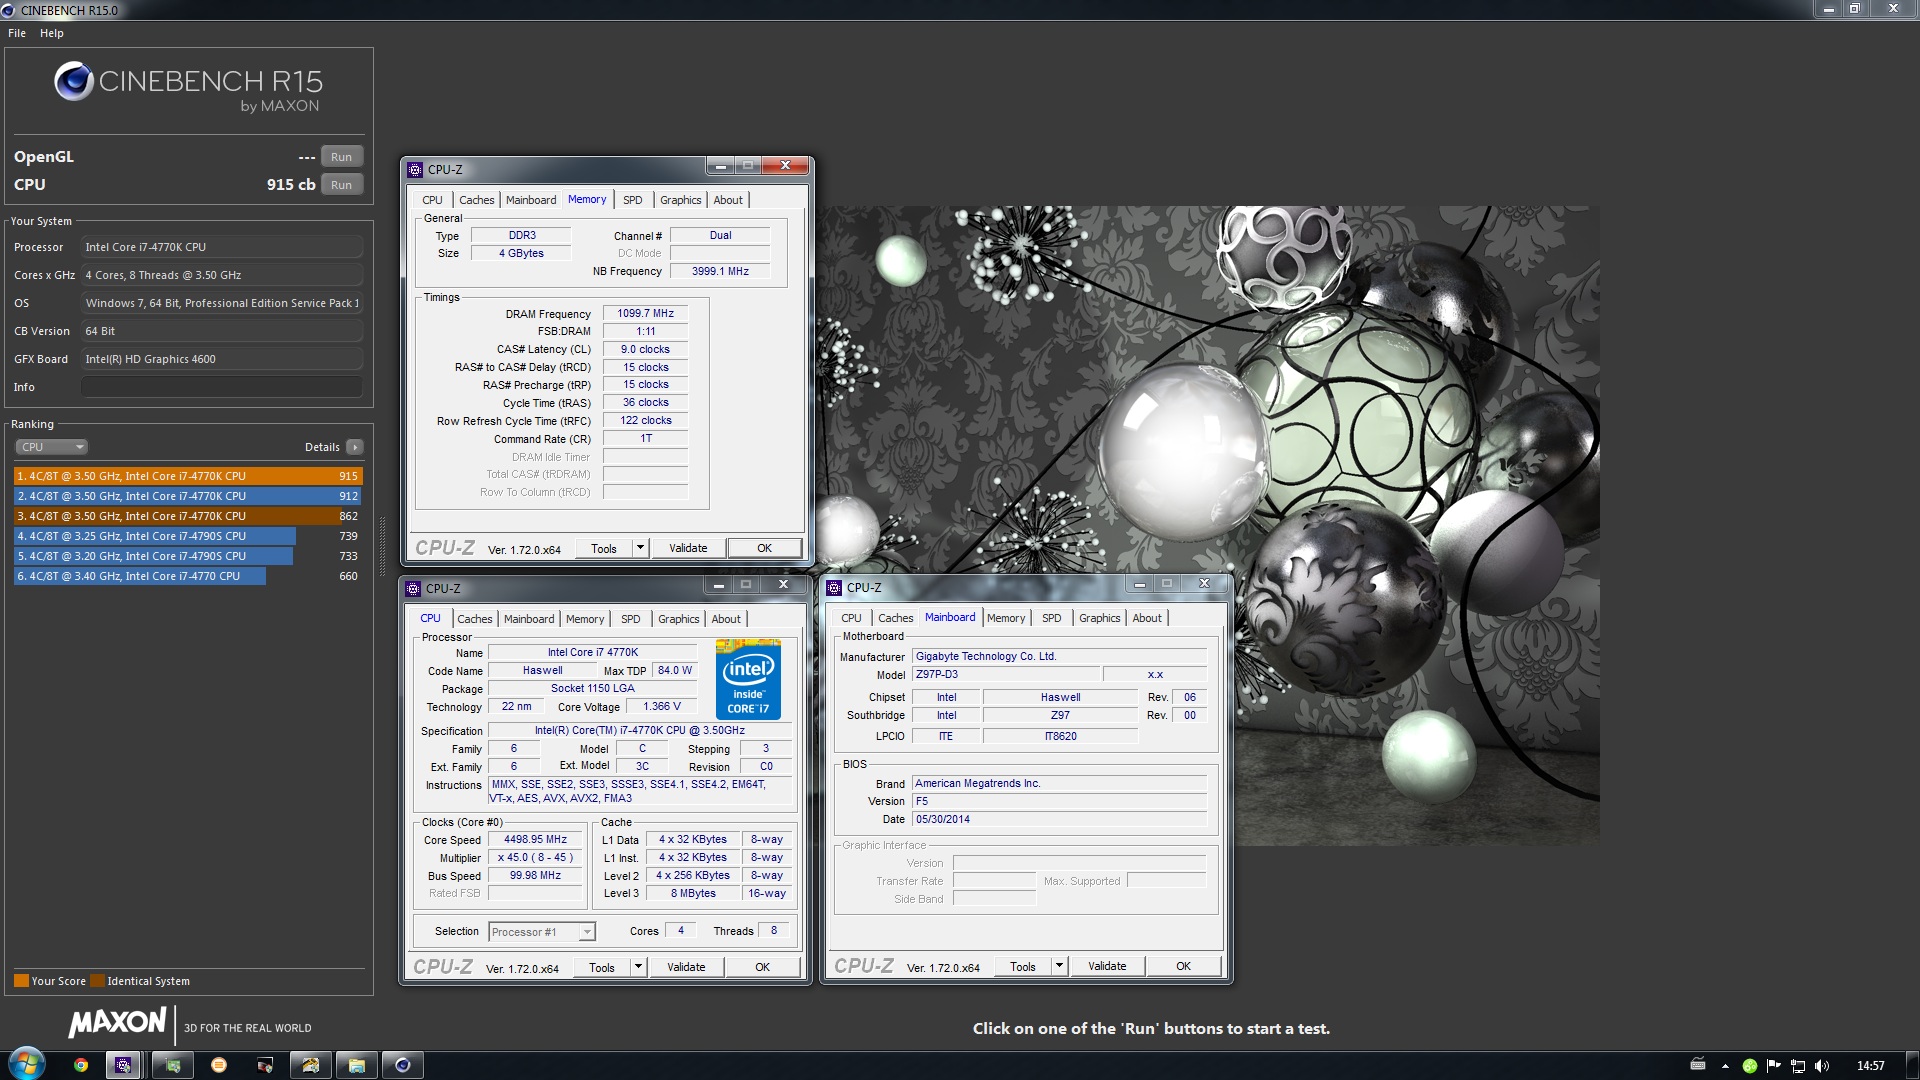This screenshot has width=1920, height=1080.
Task: Select ranking row 2 scoring 912
Action: click(x=188, y=496)
